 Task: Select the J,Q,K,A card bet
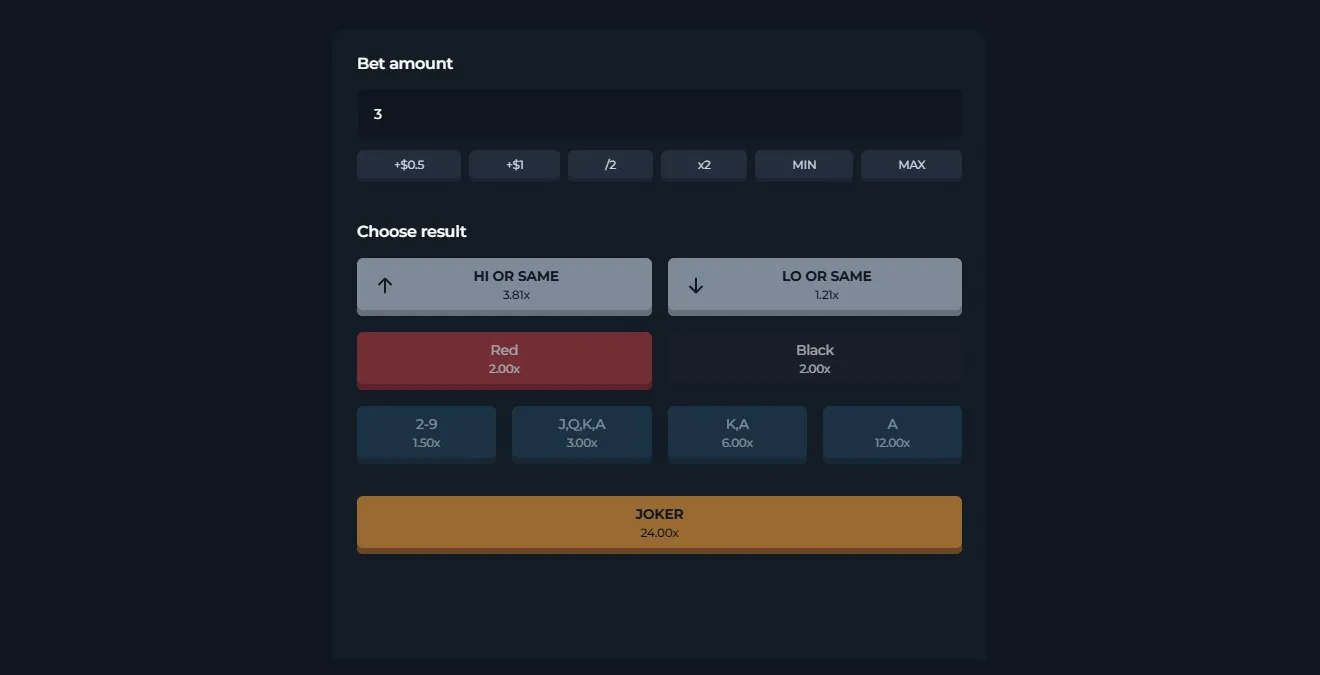pyautogui.click(x=581, y=432)
